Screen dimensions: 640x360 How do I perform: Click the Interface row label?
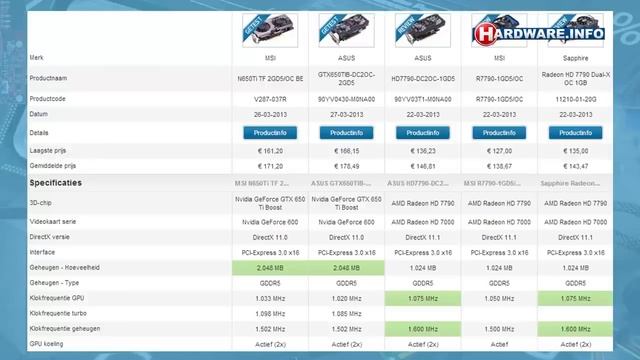tap(42, 252)
